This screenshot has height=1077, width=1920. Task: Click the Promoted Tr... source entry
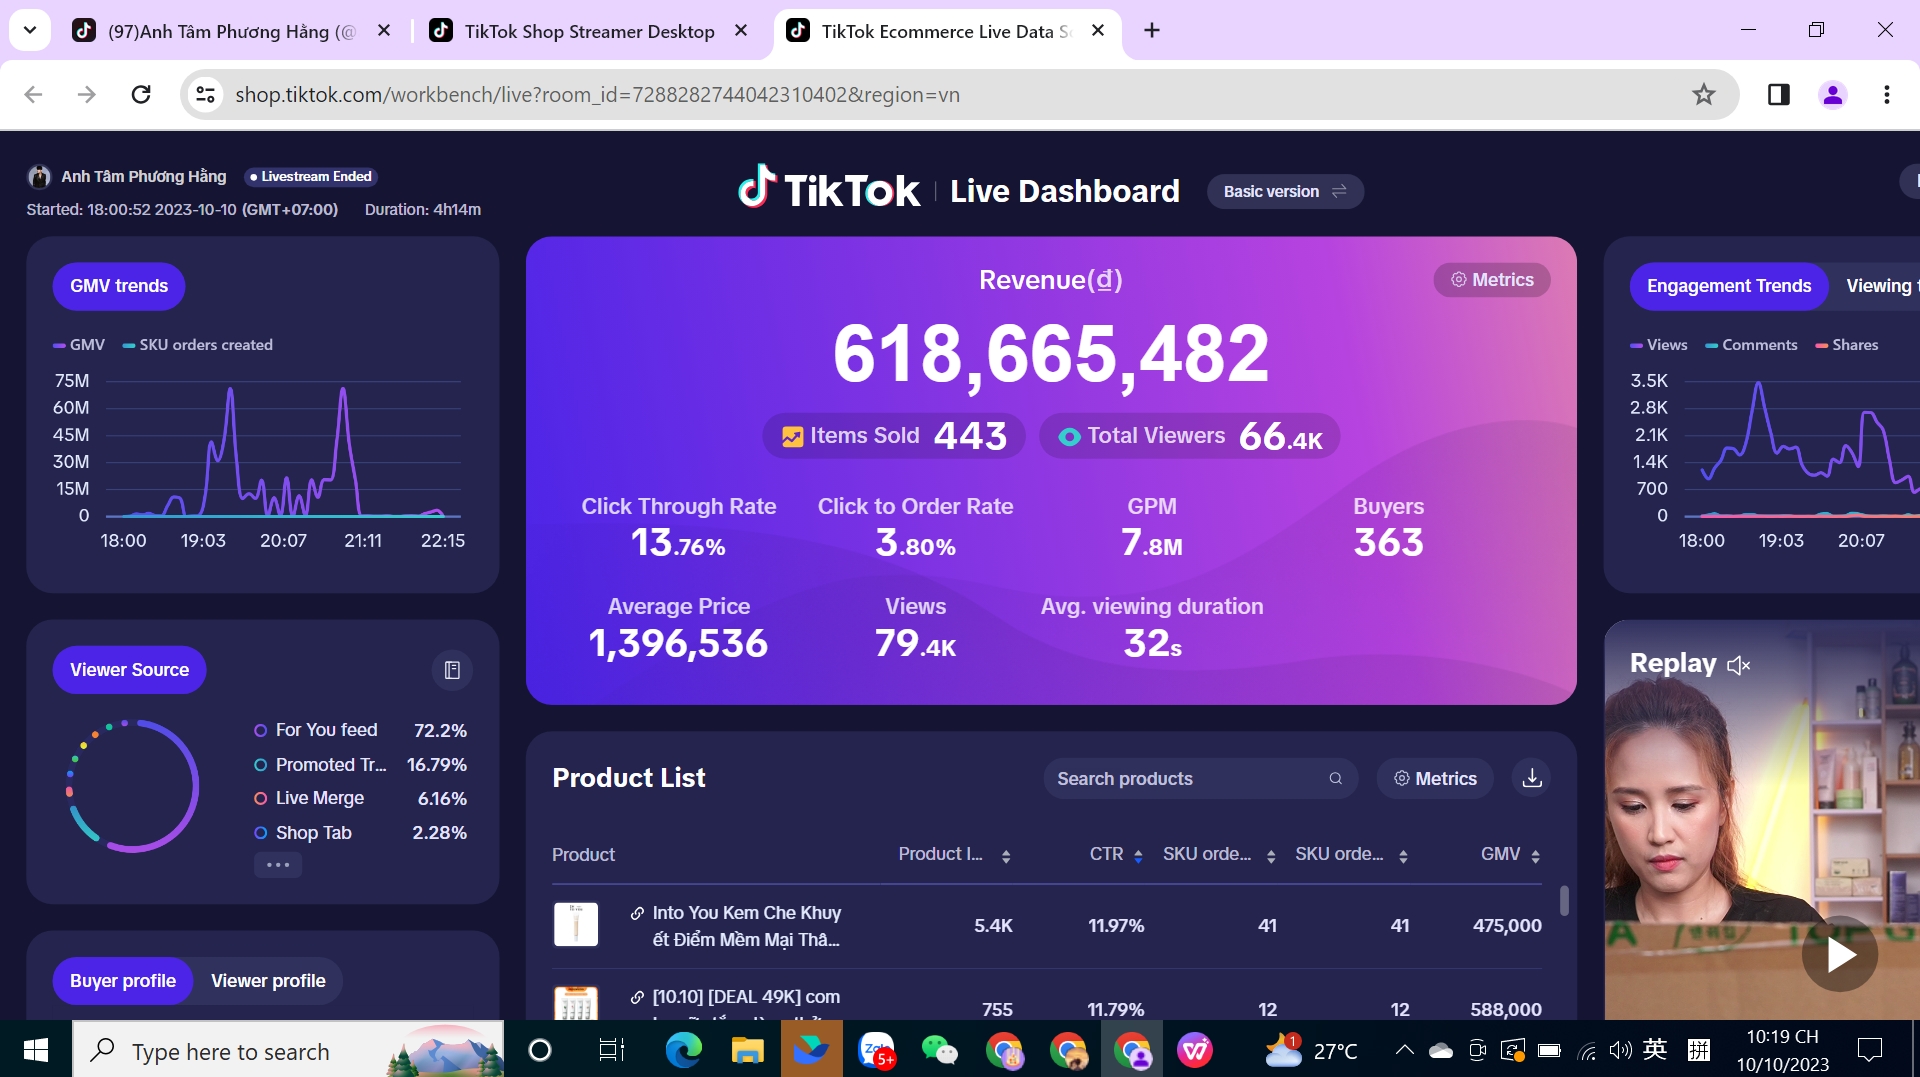pos(360,764)
